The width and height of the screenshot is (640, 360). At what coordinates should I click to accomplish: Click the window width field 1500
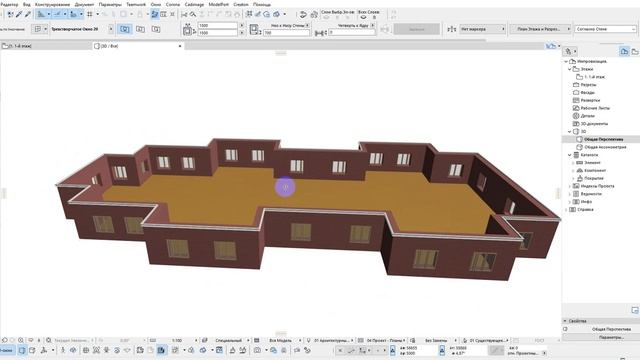pyautogui.click(x=218, y=25)
